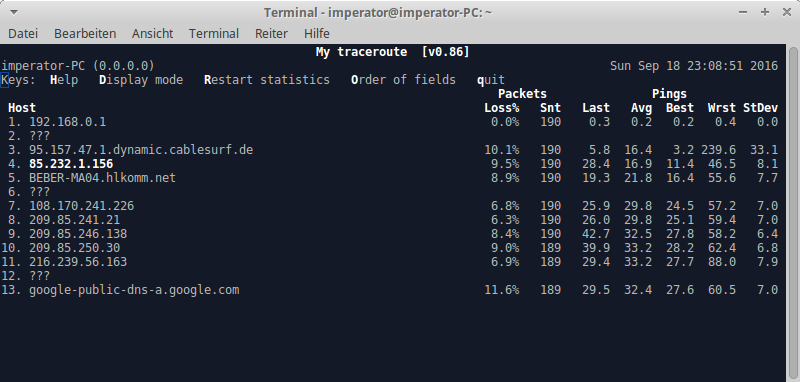
Task: Open the Terminal menu
Action: pos(214,34)
